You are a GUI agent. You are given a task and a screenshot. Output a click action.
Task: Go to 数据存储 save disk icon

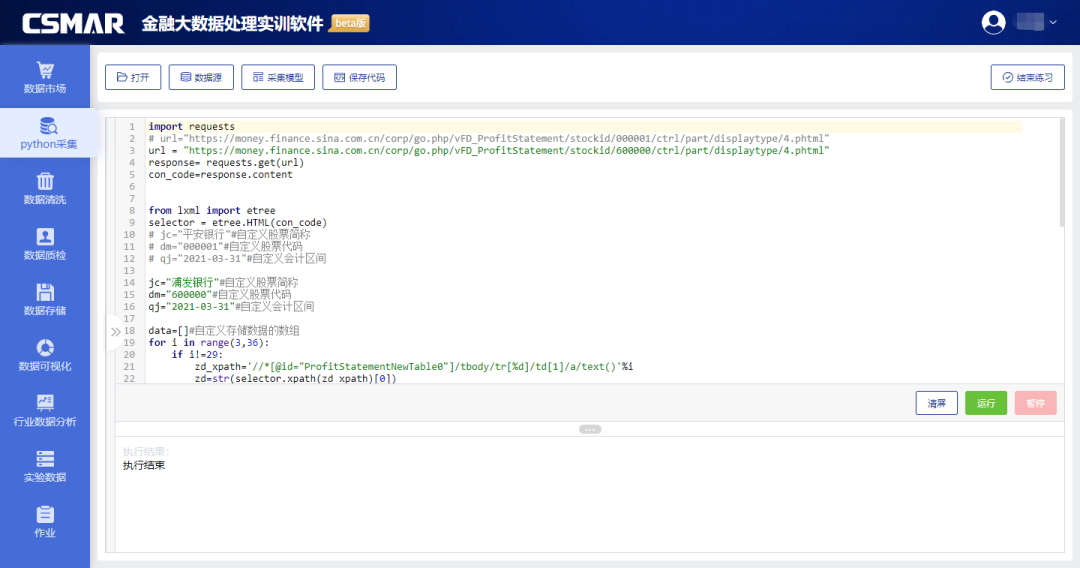tap(45, 292)
